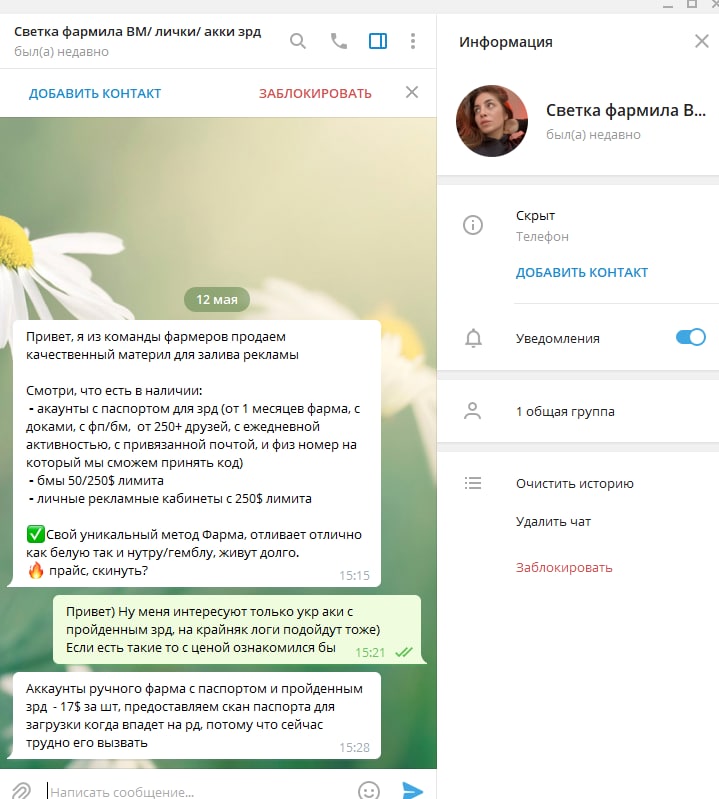Maximize the window

tap(691, 4)
